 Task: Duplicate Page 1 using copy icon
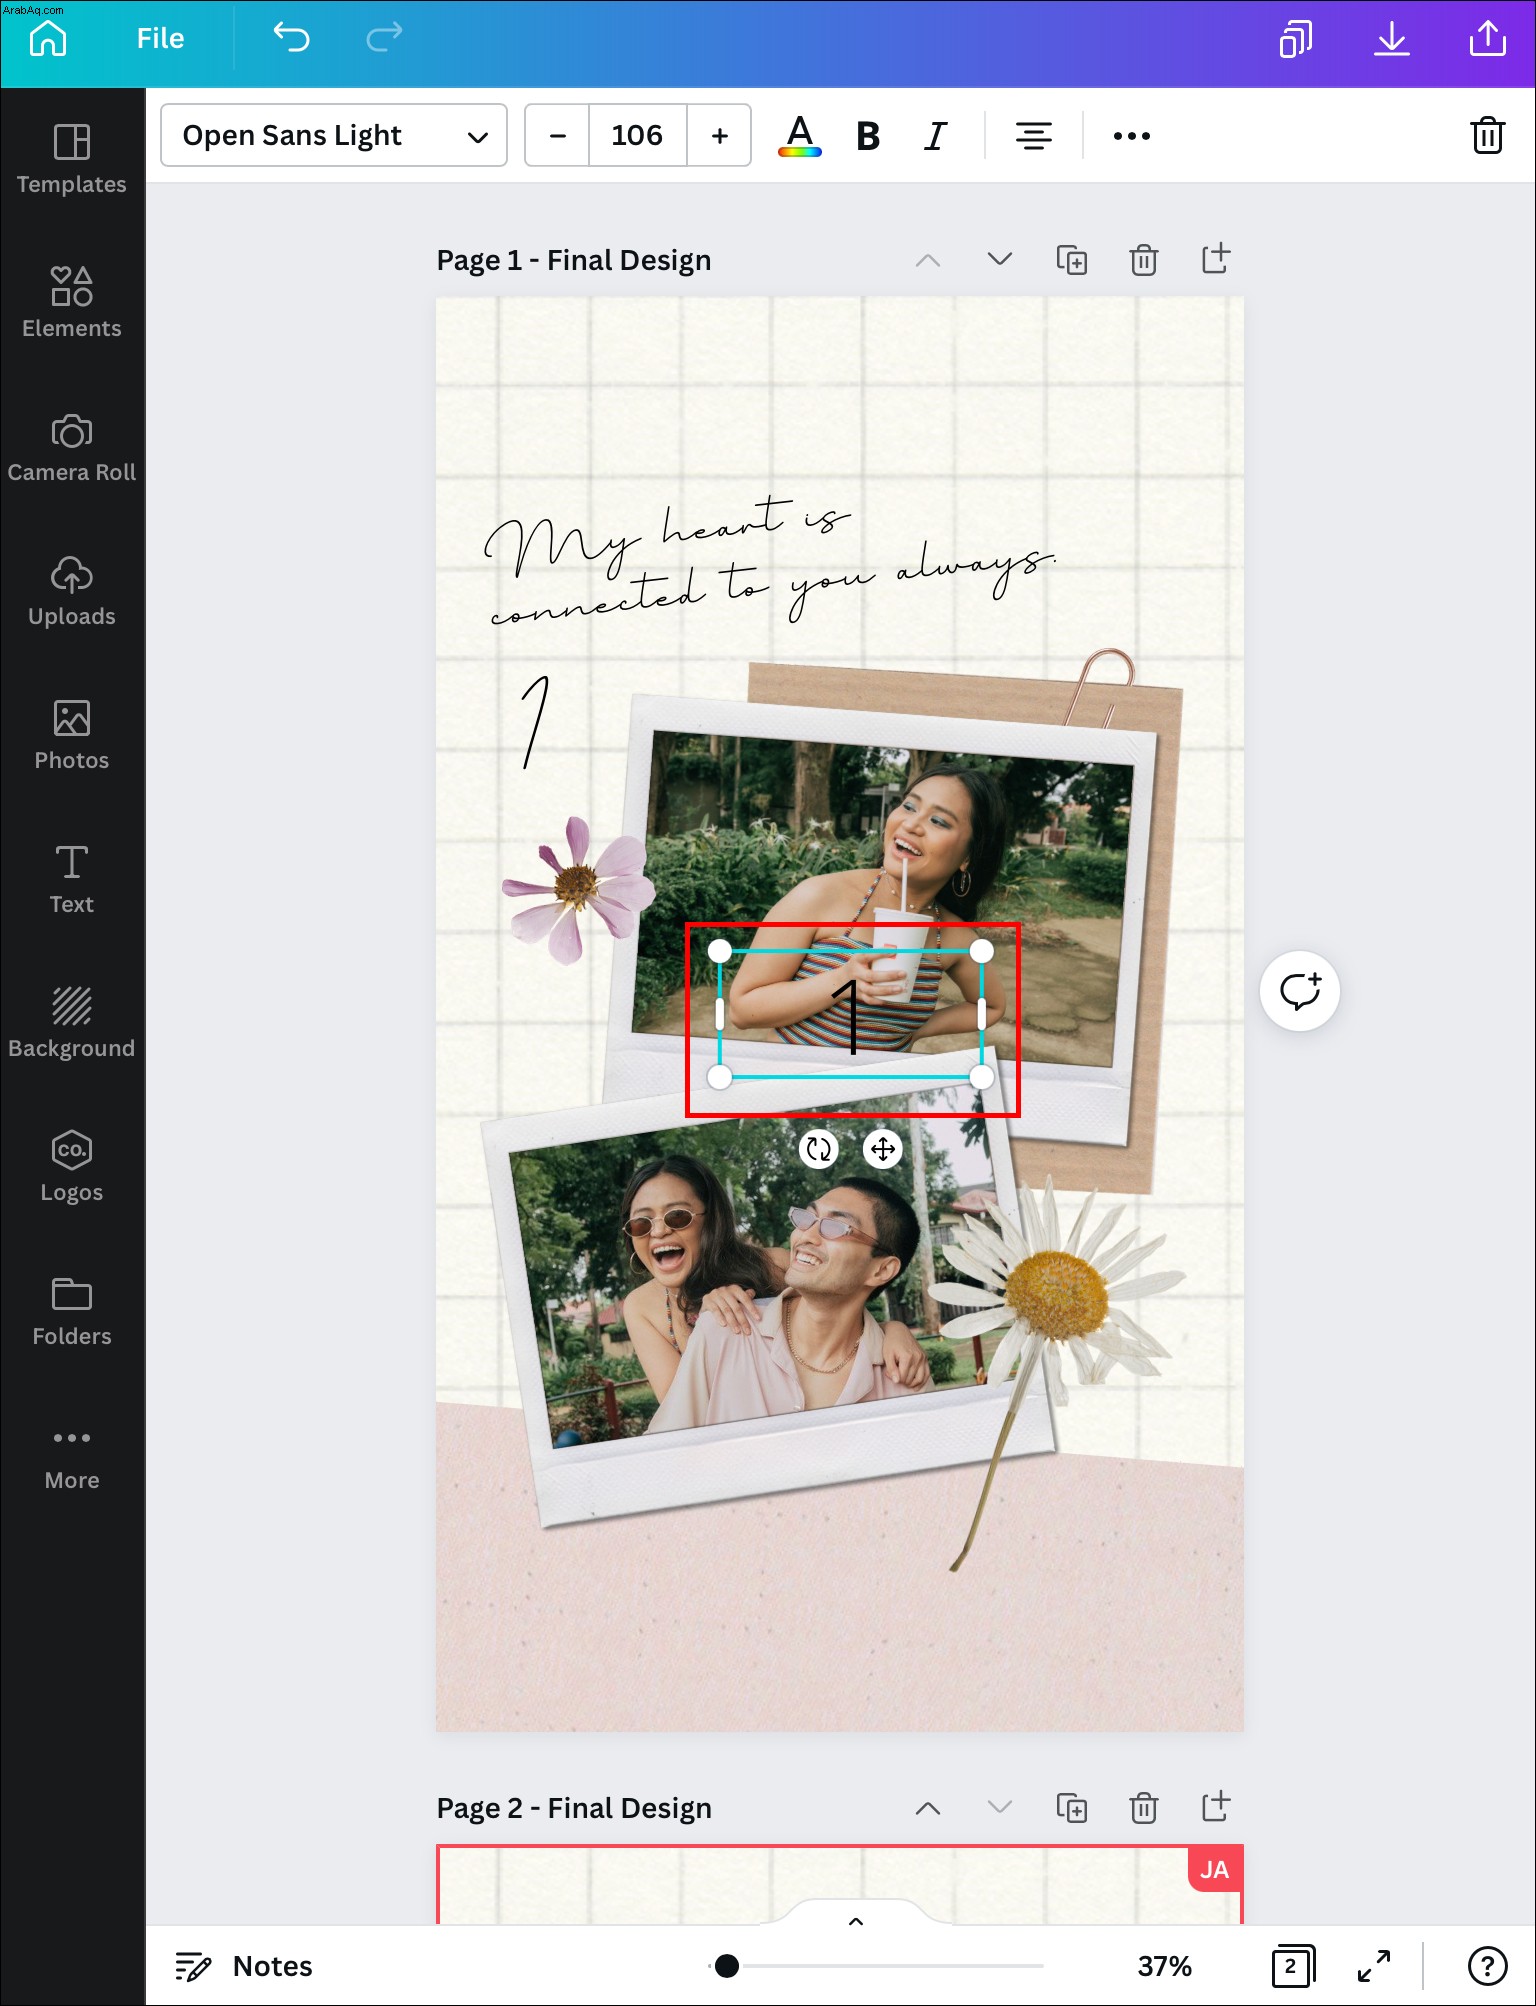point(1072,260)
